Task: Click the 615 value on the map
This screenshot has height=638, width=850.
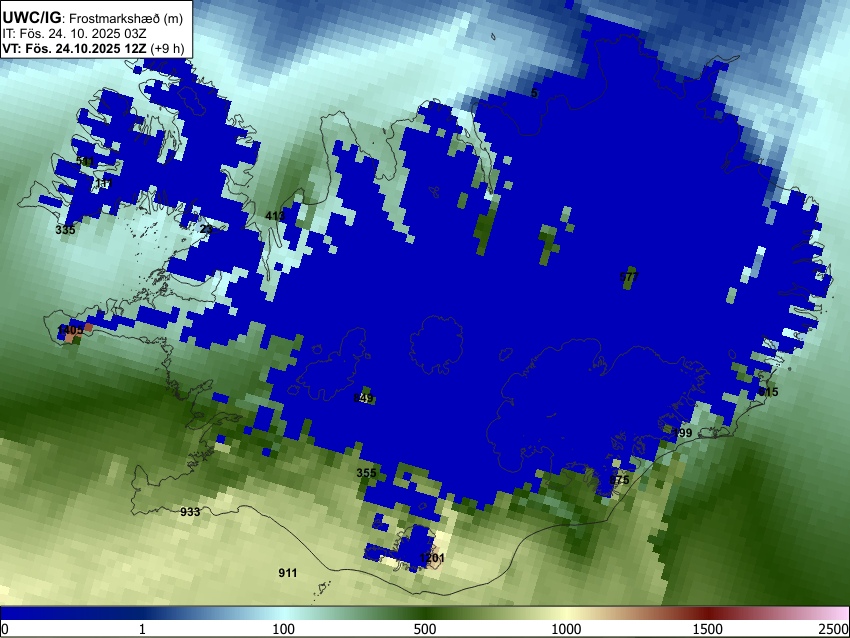Action: (x=768, y=392)
